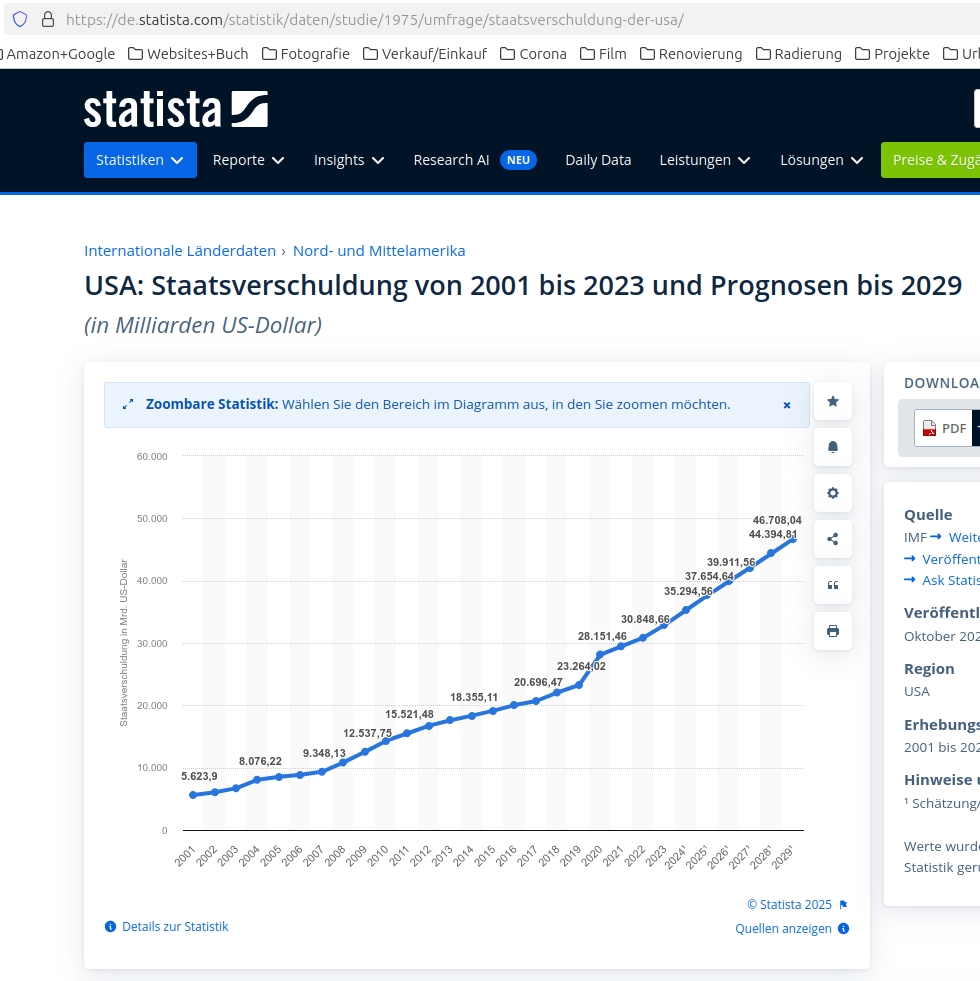The width and height of the screenshot is (980, 981).
Task: Click the Internationale Länderdaten breadcrumb link
Action: (179, 251)
